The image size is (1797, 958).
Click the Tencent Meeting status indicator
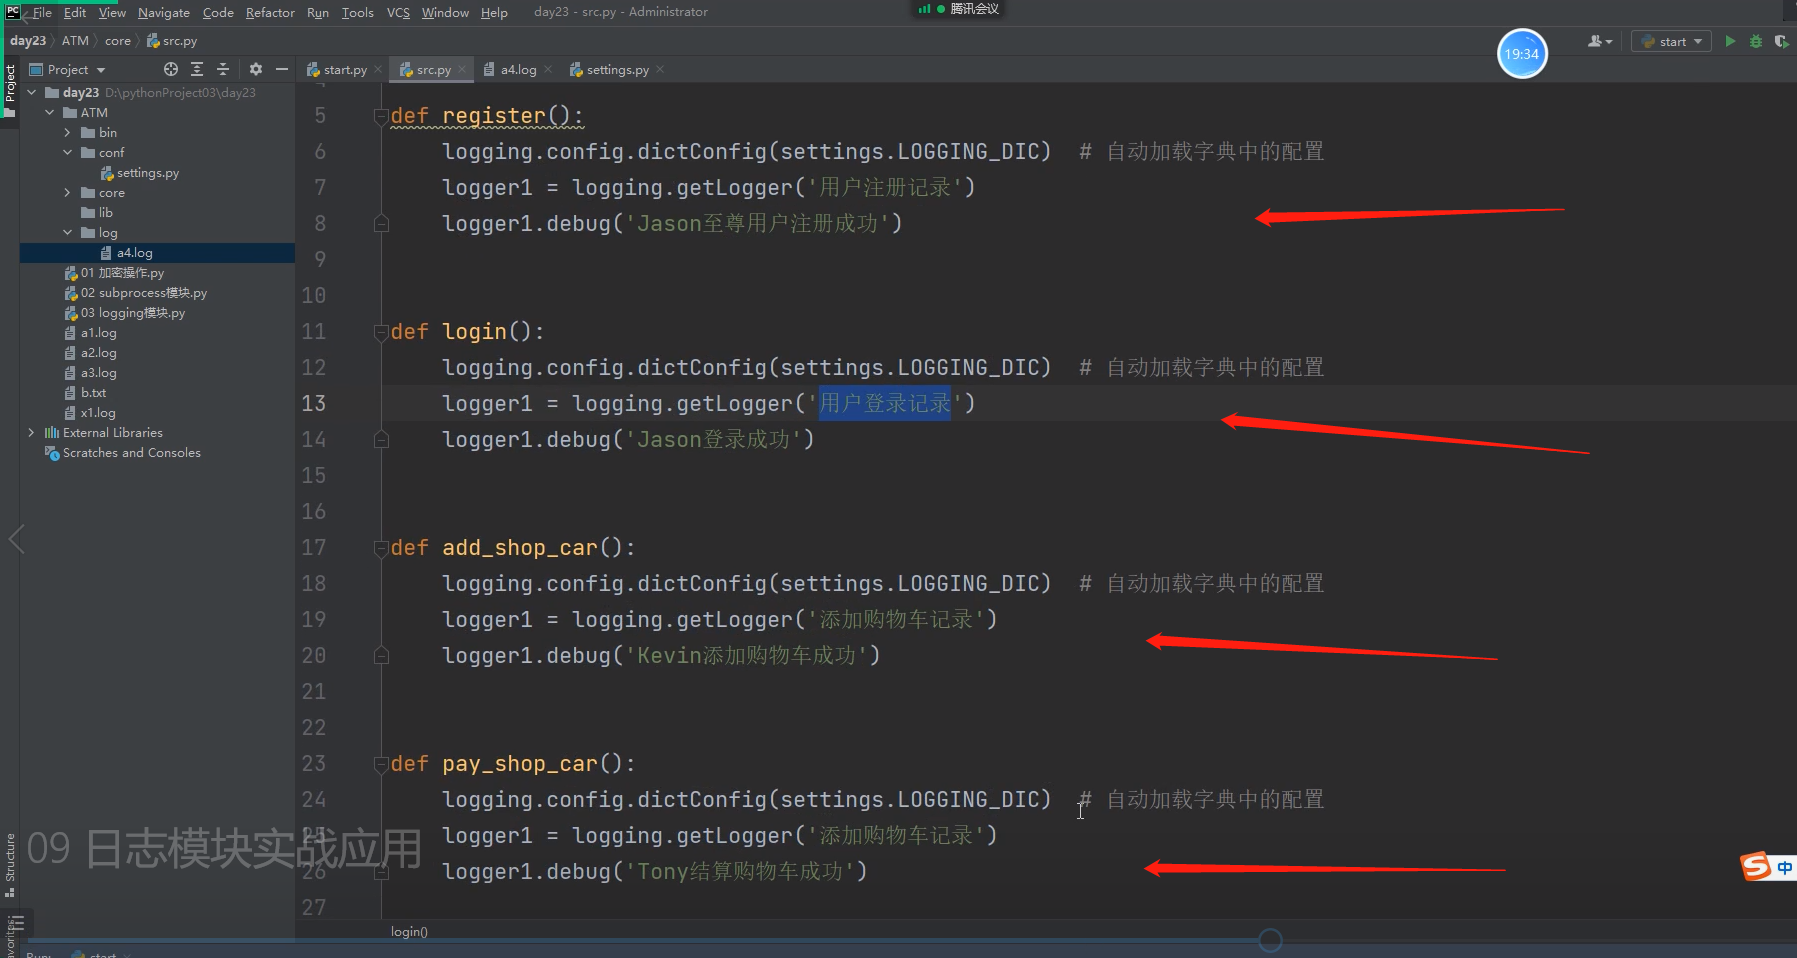(958, 9)
